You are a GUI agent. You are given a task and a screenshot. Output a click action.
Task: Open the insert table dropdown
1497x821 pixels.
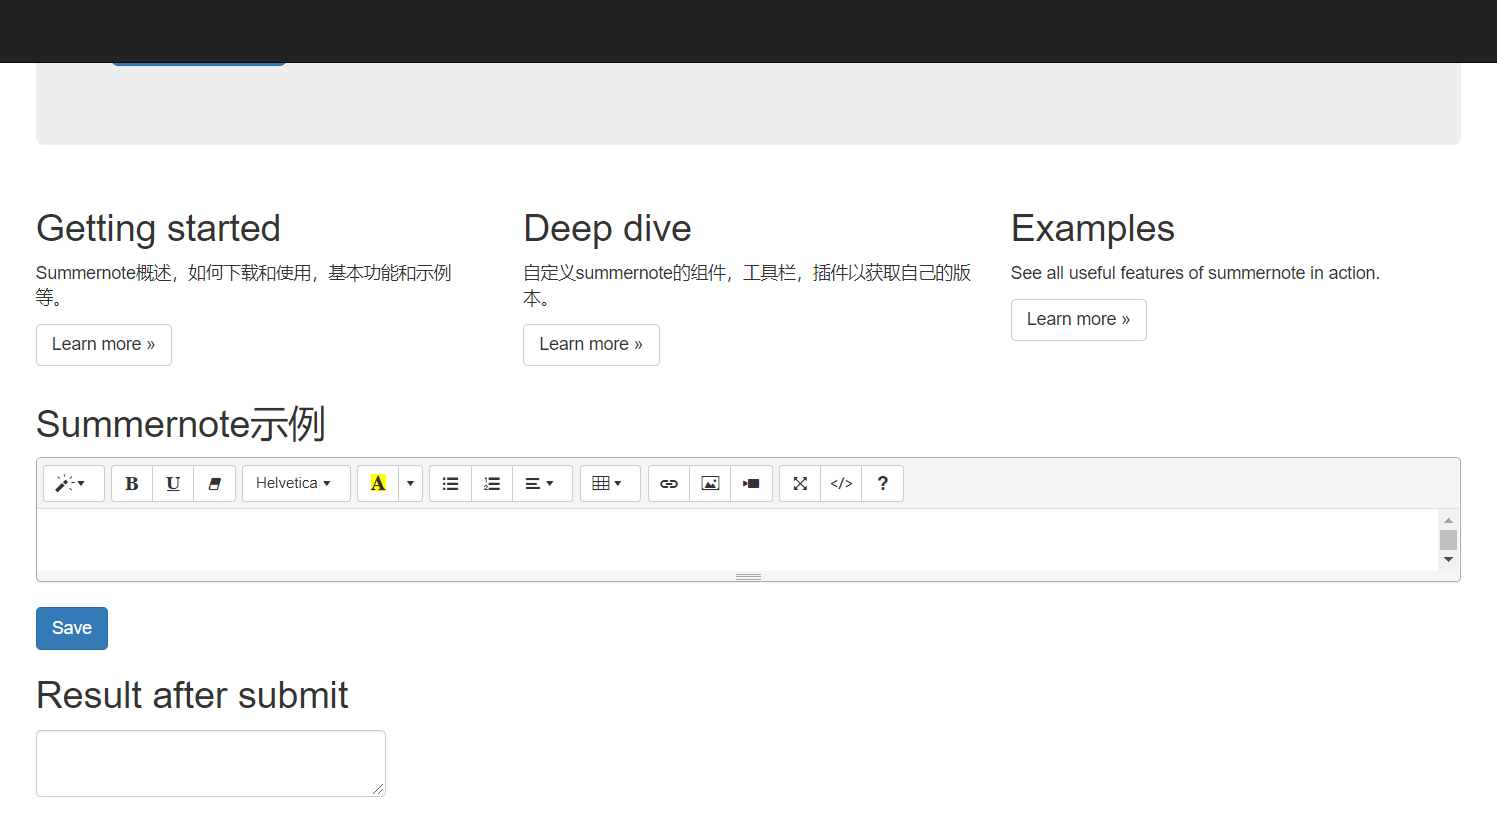[610, 484]
